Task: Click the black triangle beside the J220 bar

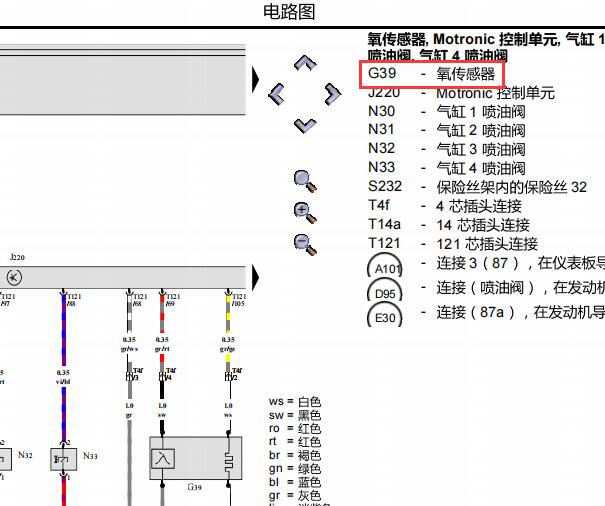Action: click(x=255, y=278)
